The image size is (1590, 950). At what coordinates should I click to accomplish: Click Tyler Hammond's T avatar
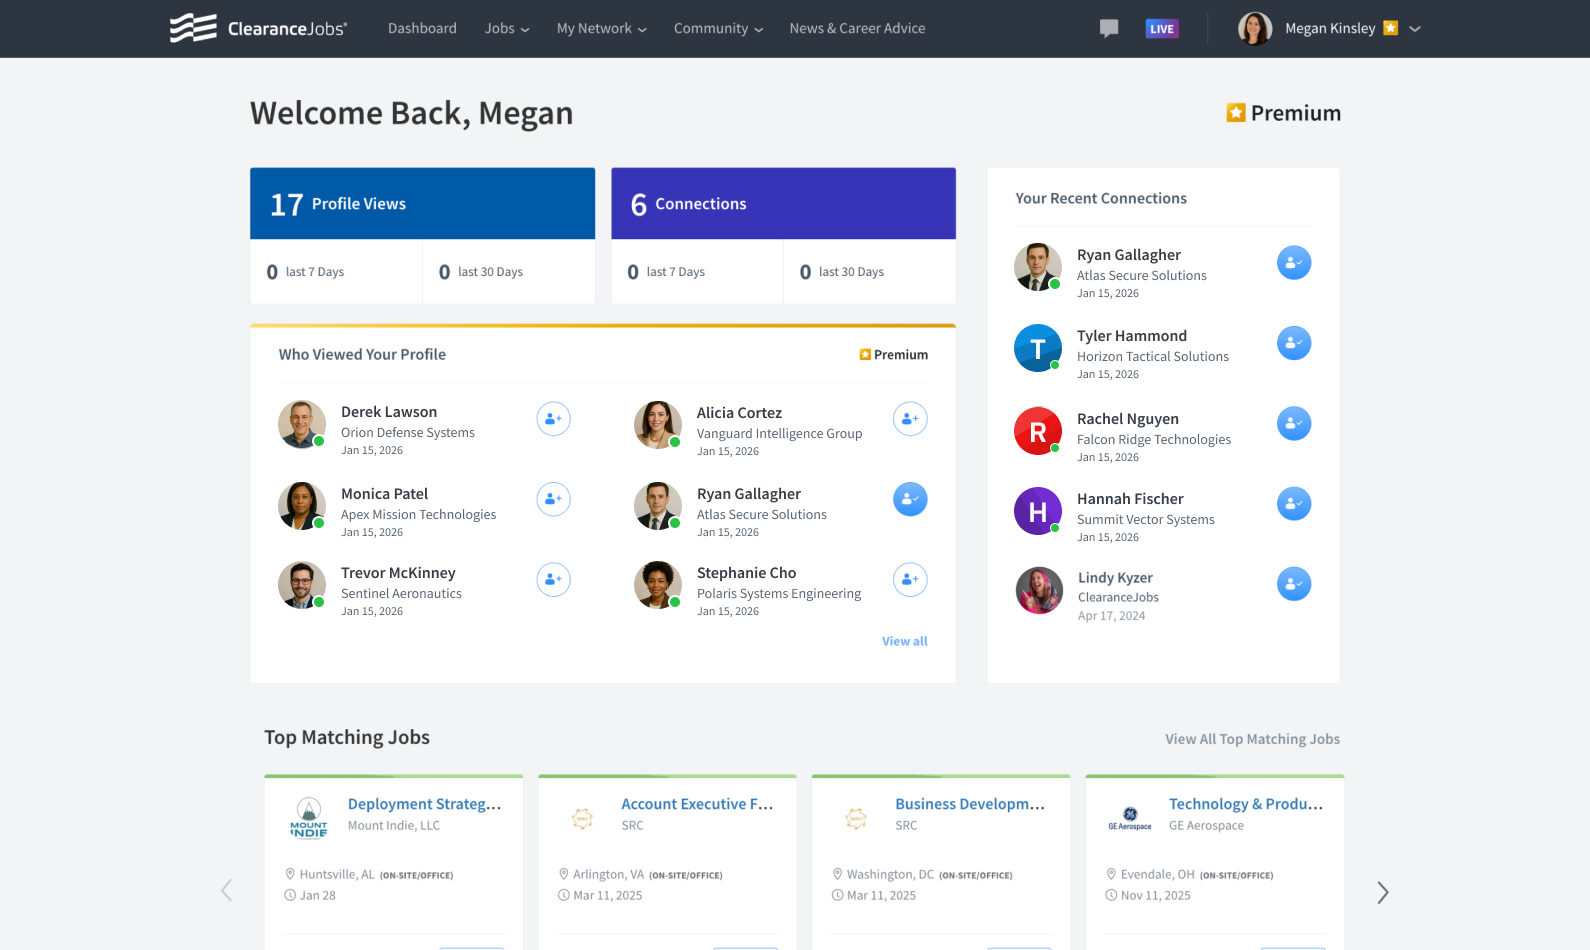click(x=1038, y=348)
